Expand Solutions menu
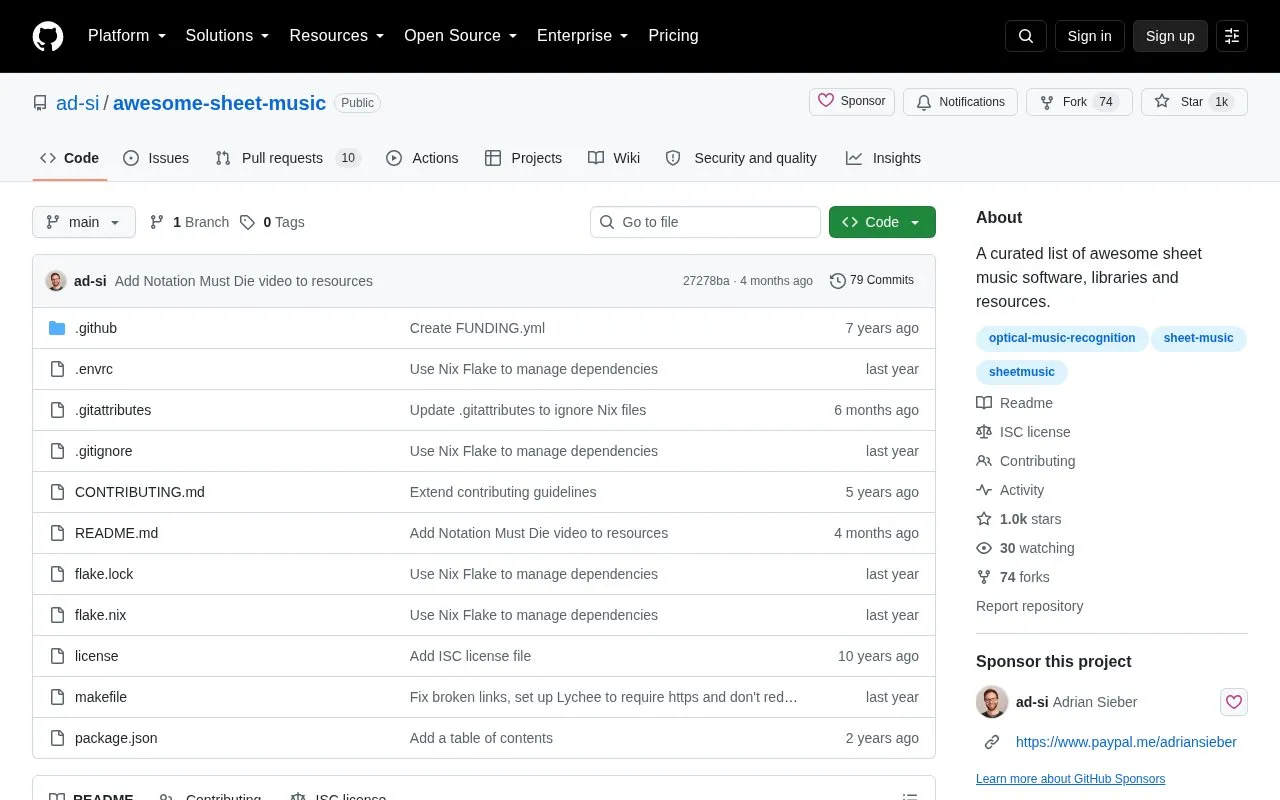The height and width of the screenshot is (800, 1280). (228, 36)
